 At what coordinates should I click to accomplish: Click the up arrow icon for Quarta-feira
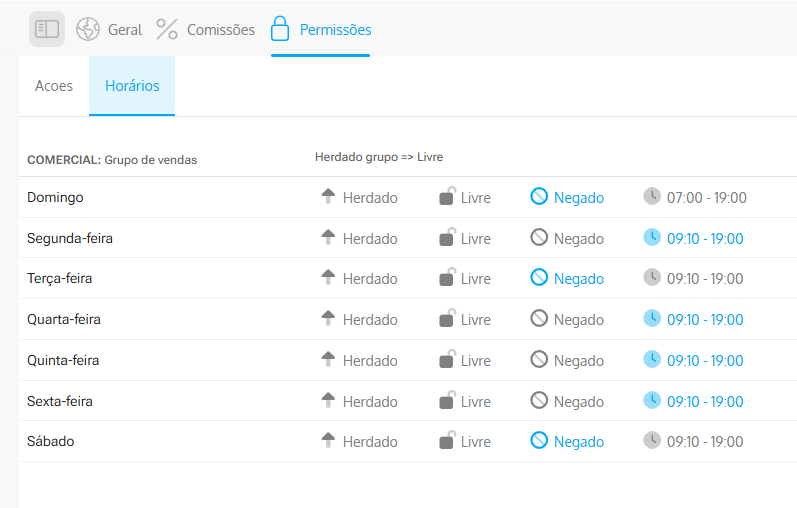click(x=328, y=319)
